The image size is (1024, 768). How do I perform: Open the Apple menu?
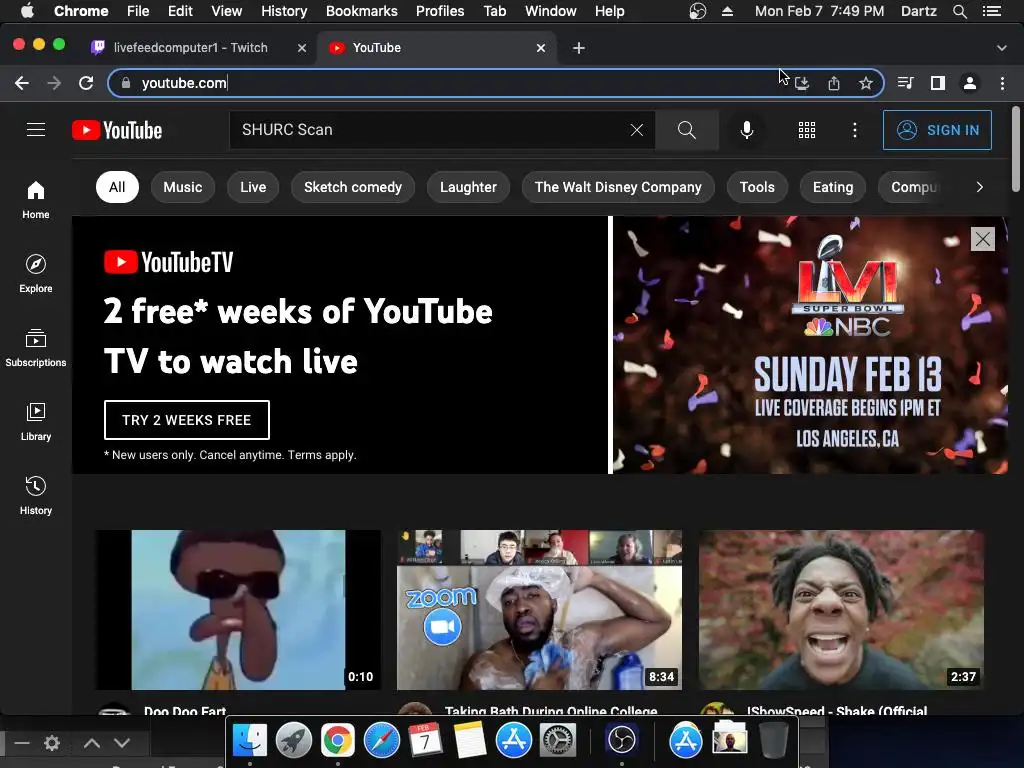click(27, 11)
